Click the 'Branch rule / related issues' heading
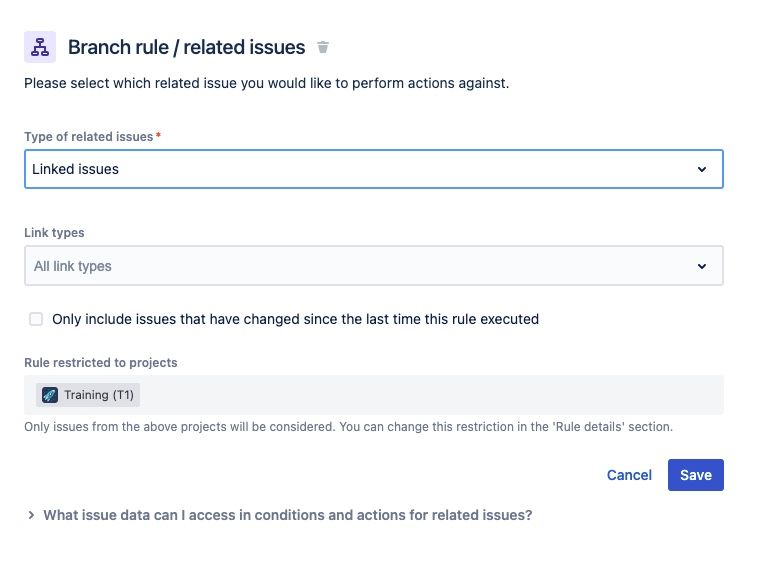Image resolution: width=764 pixels, height=569 pixels. coord(186,47)
